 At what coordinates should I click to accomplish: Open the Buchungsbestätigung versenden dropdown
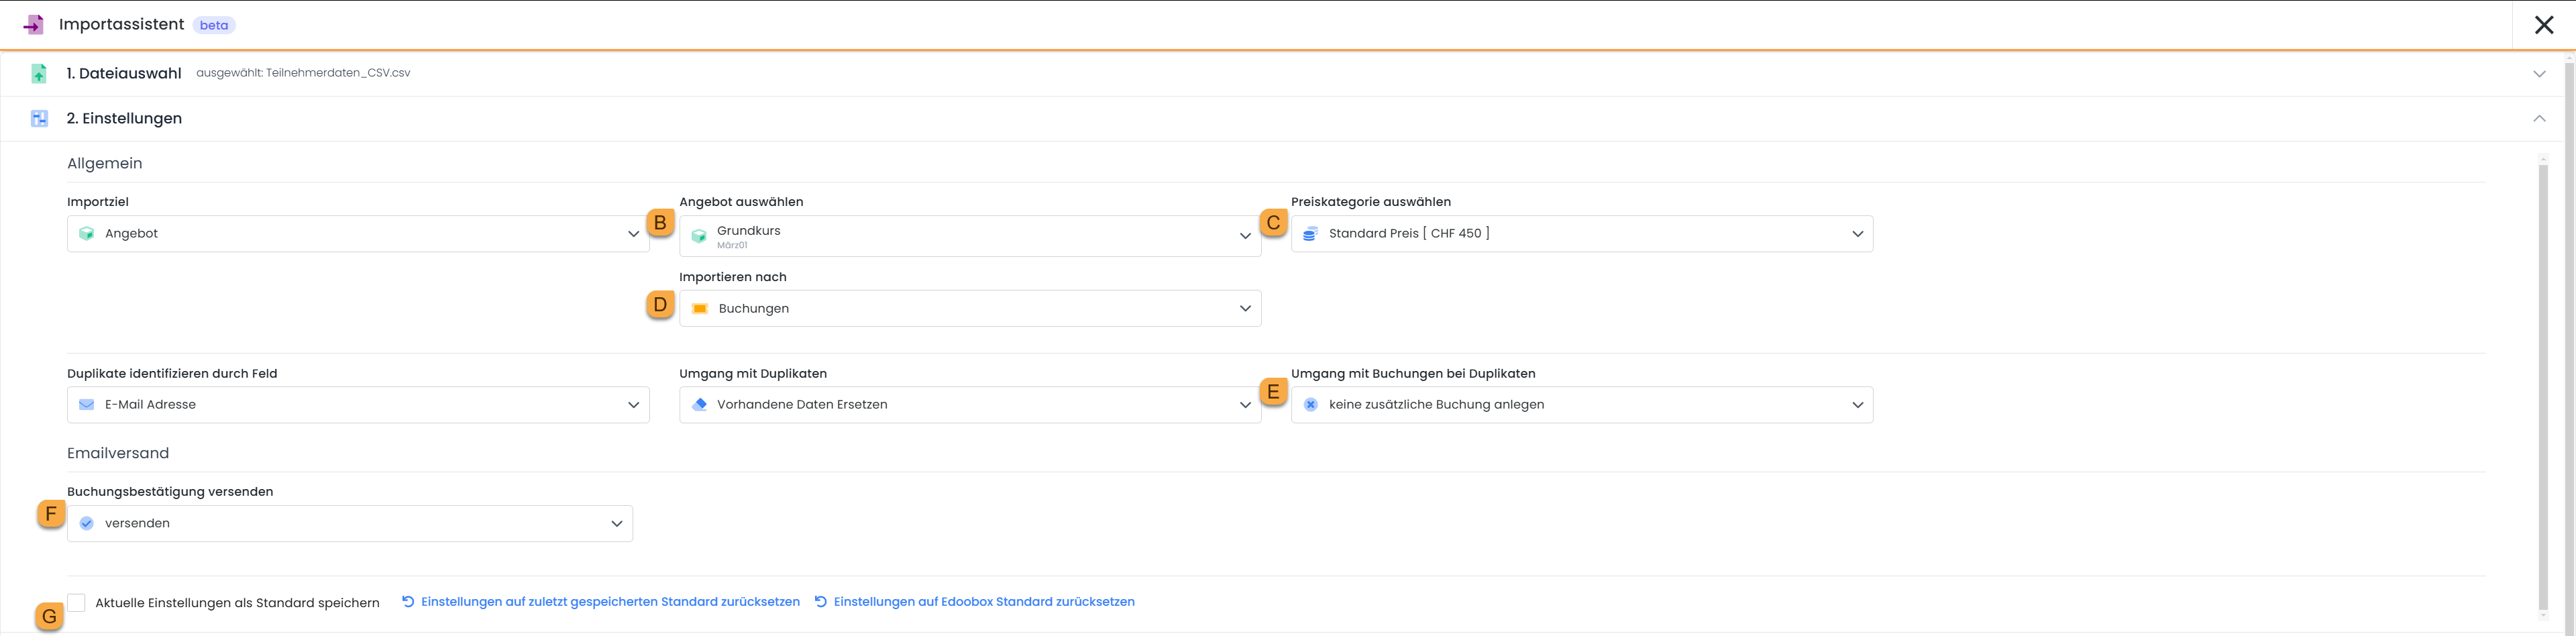(x=349, y=524)
